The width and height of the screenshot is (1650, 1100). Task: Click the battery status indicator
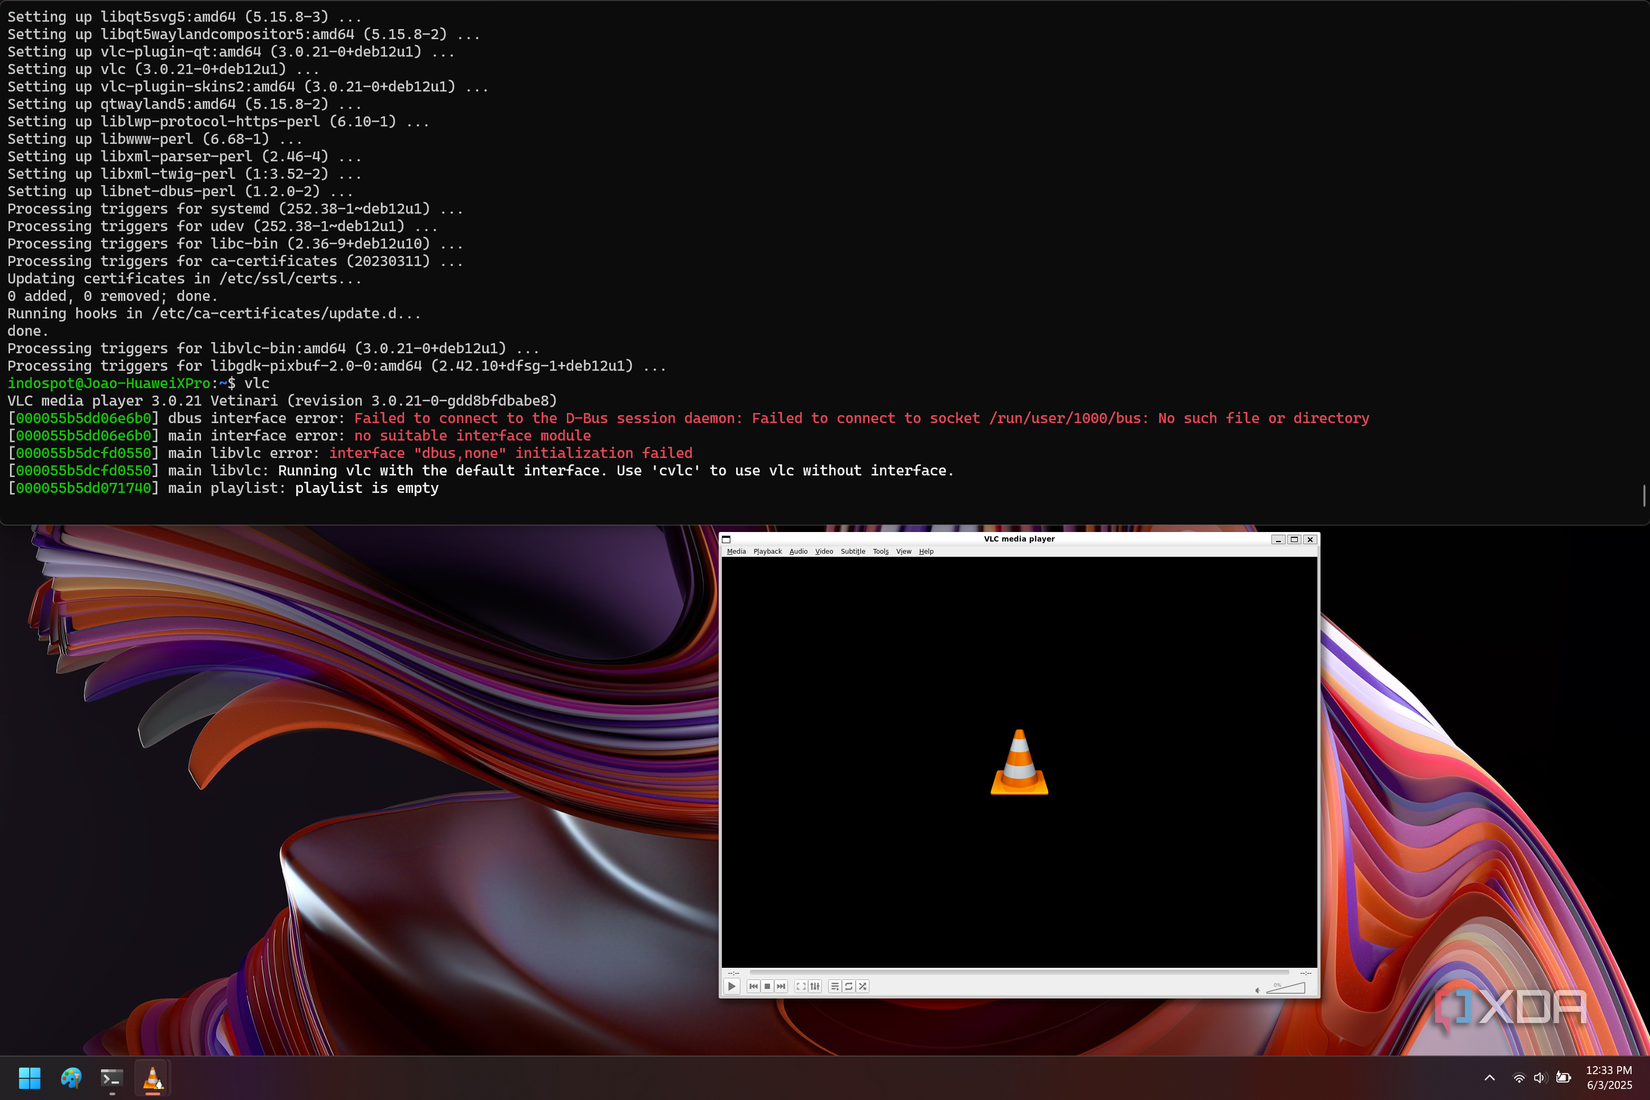[x=1563, y=1078]
